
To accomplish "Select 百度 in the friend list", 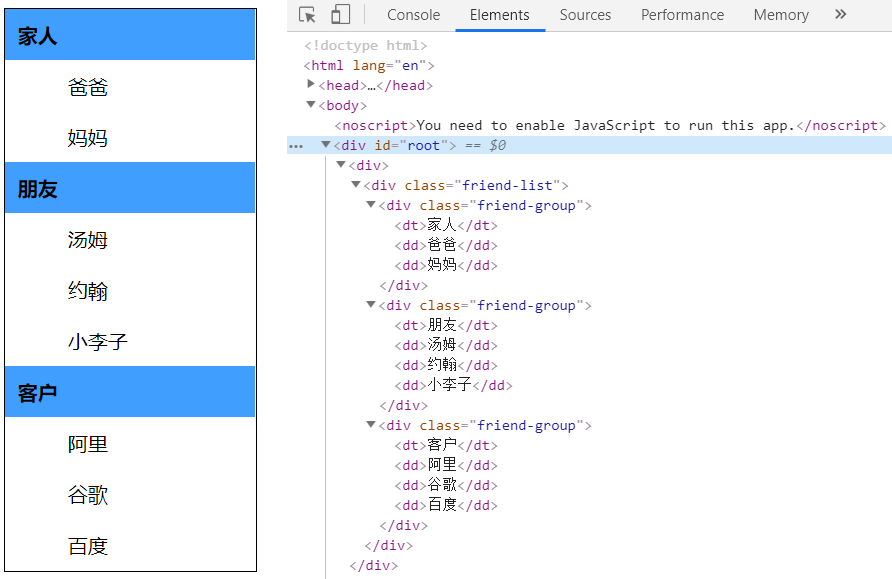I will 88,545.
